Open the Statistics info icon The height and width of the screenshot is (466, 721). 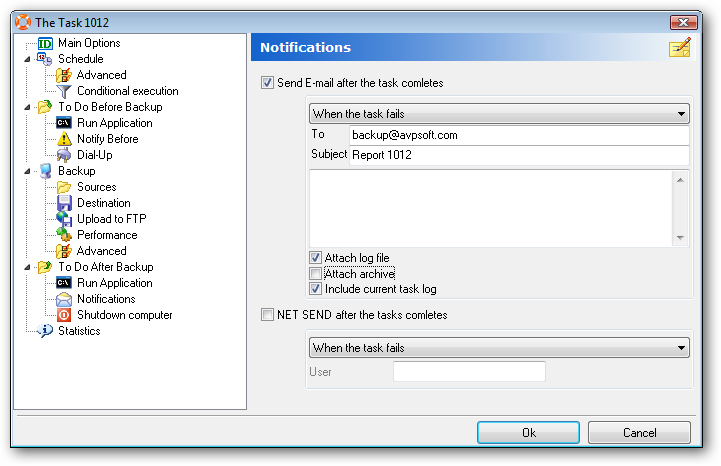[45, 331]
